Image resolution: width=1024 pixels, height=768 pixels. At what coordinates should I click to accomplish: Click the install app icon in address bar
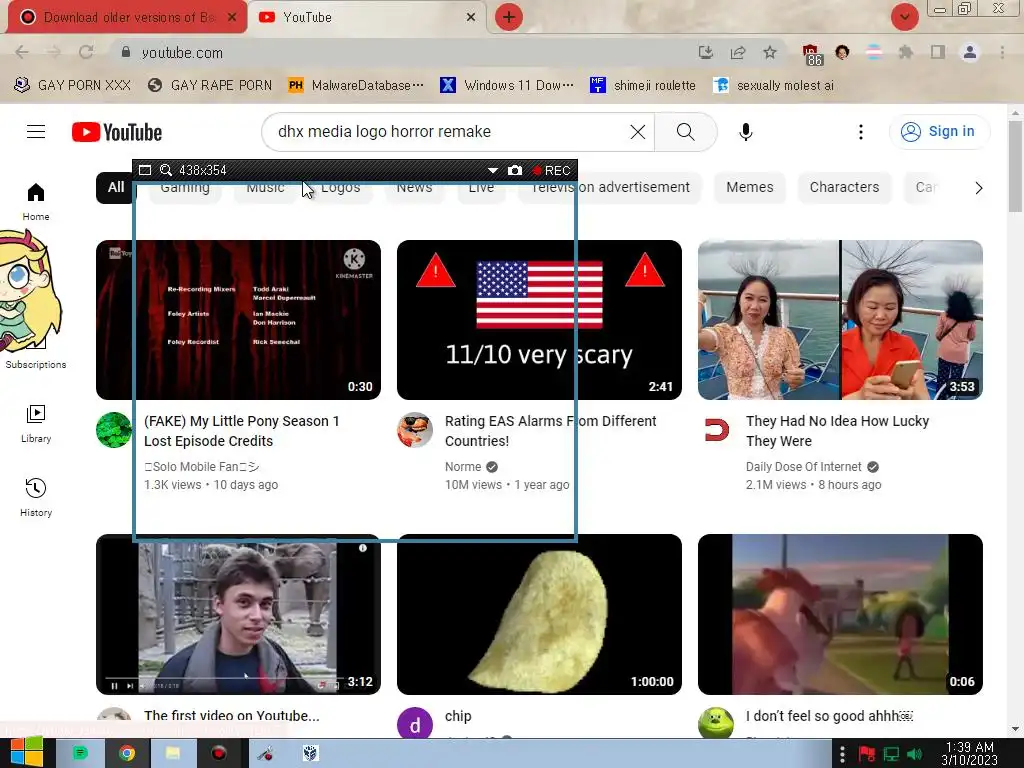705,52
